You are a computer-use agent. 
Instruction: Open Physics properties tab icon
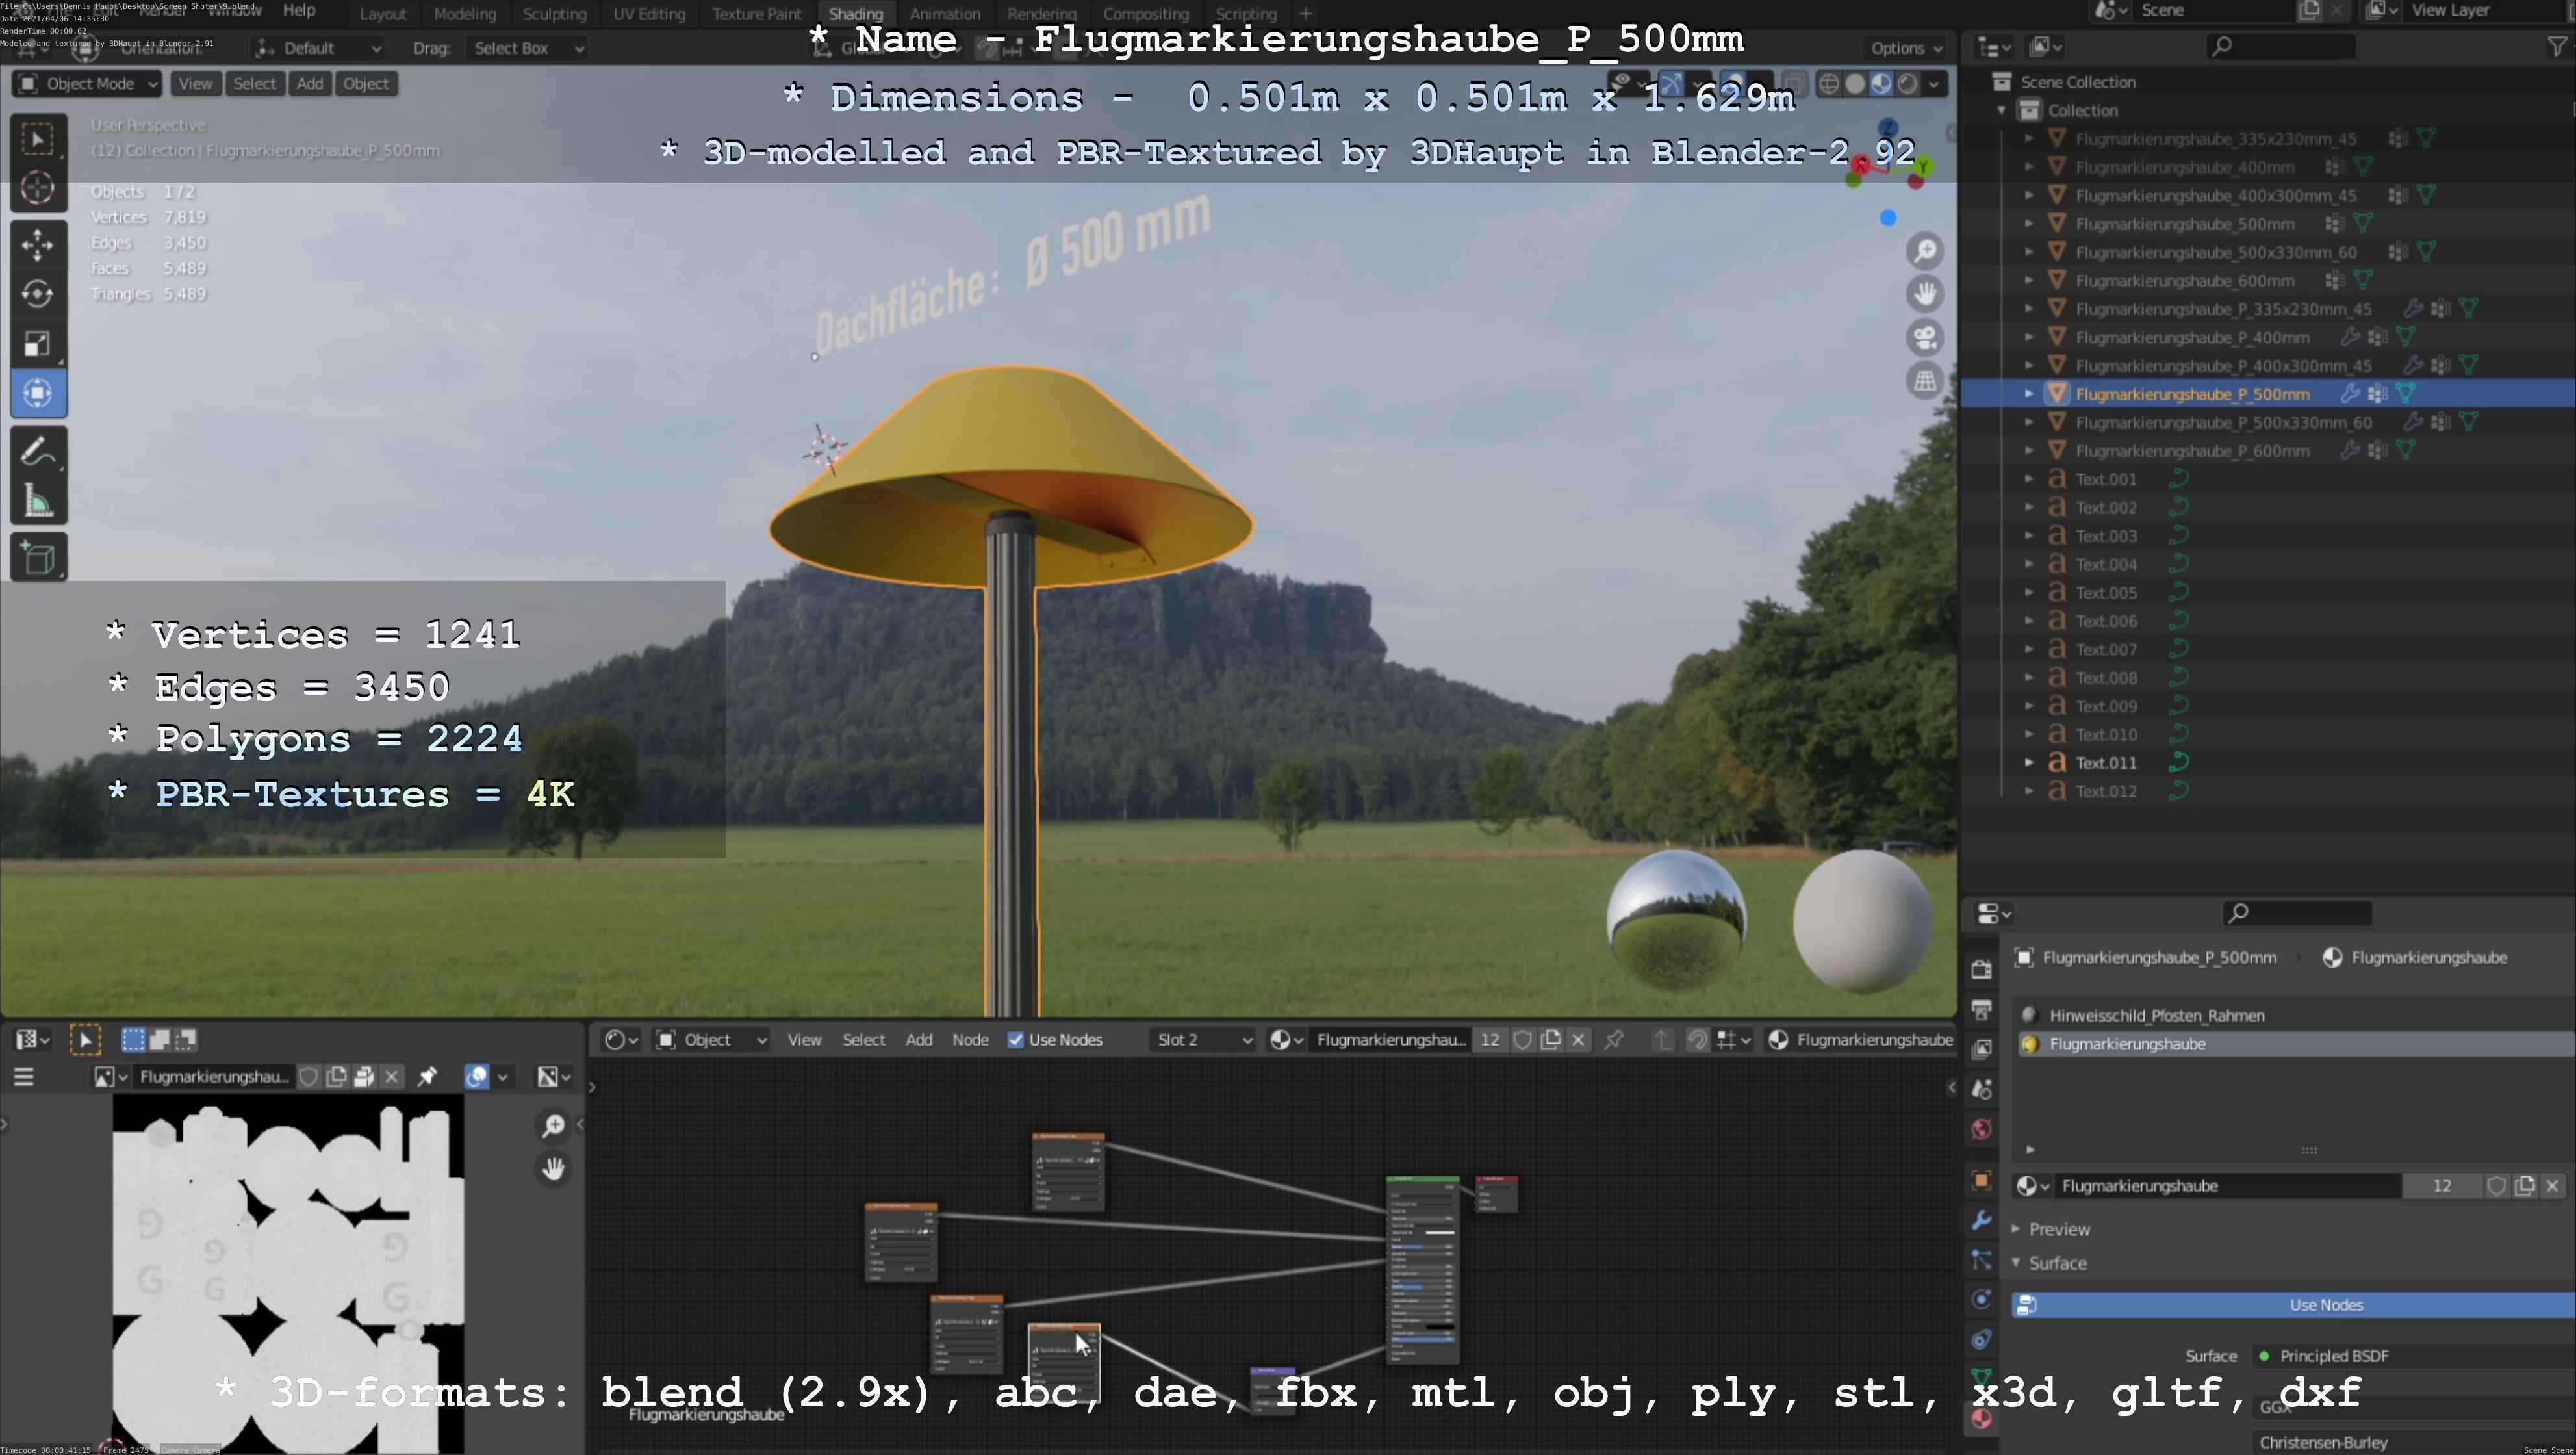coord(1981,1300)
